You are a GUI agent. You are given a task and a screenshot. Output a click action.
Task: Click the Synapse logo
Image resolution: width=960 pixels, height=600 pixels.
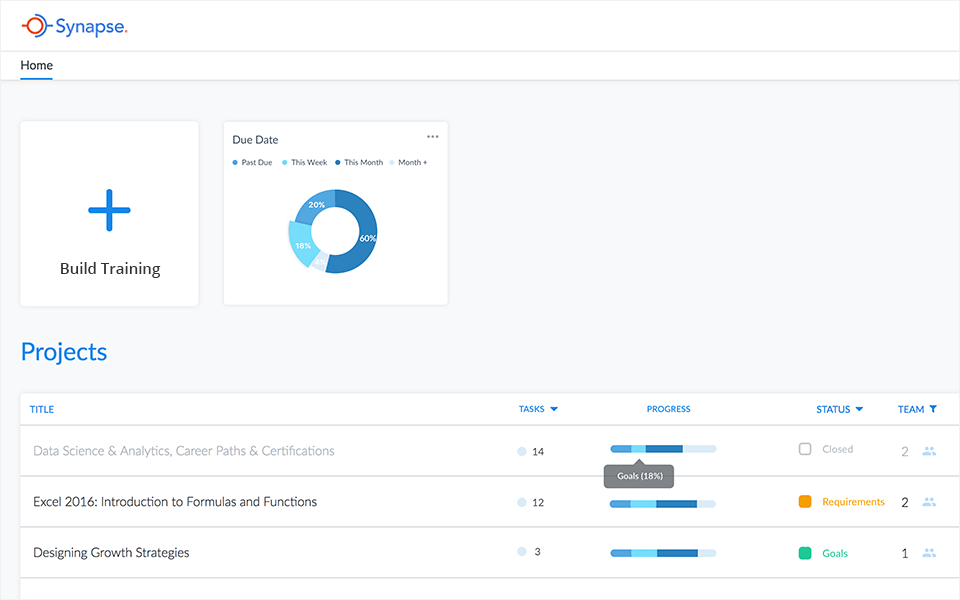click(75, 26)
